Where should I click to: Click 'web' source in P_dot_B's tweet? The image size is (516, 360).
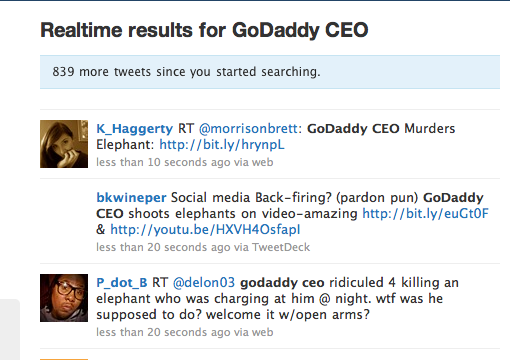[262, 332]
